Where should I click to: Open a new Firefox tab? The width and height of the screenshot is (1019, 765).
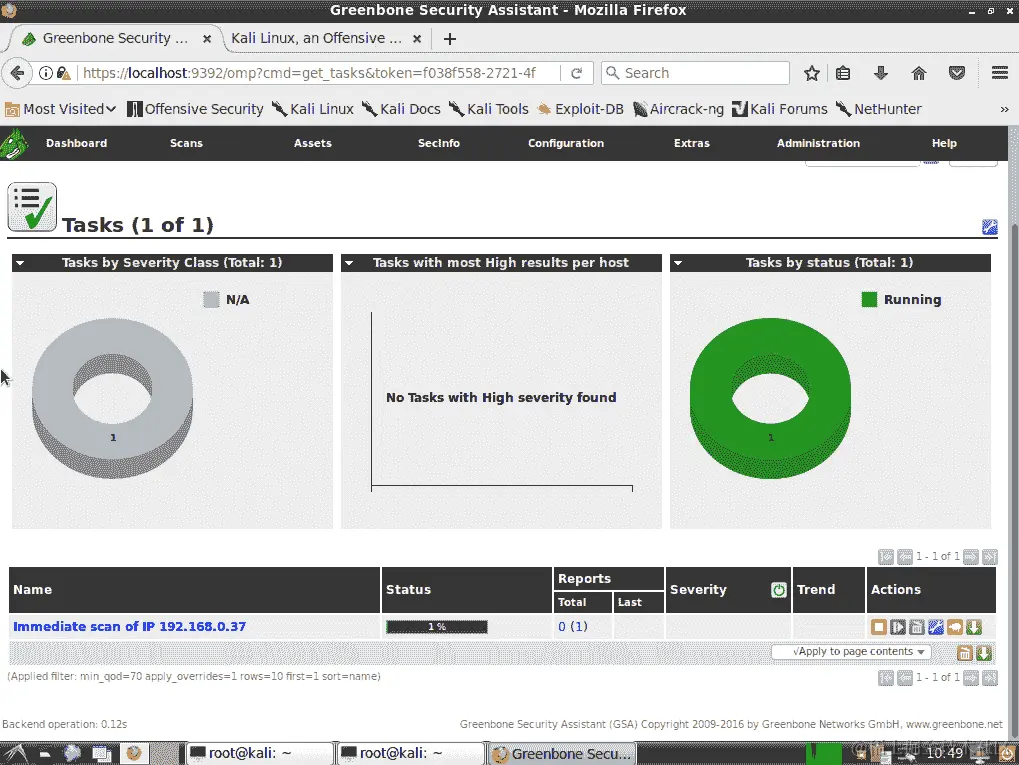coord(450,39)
